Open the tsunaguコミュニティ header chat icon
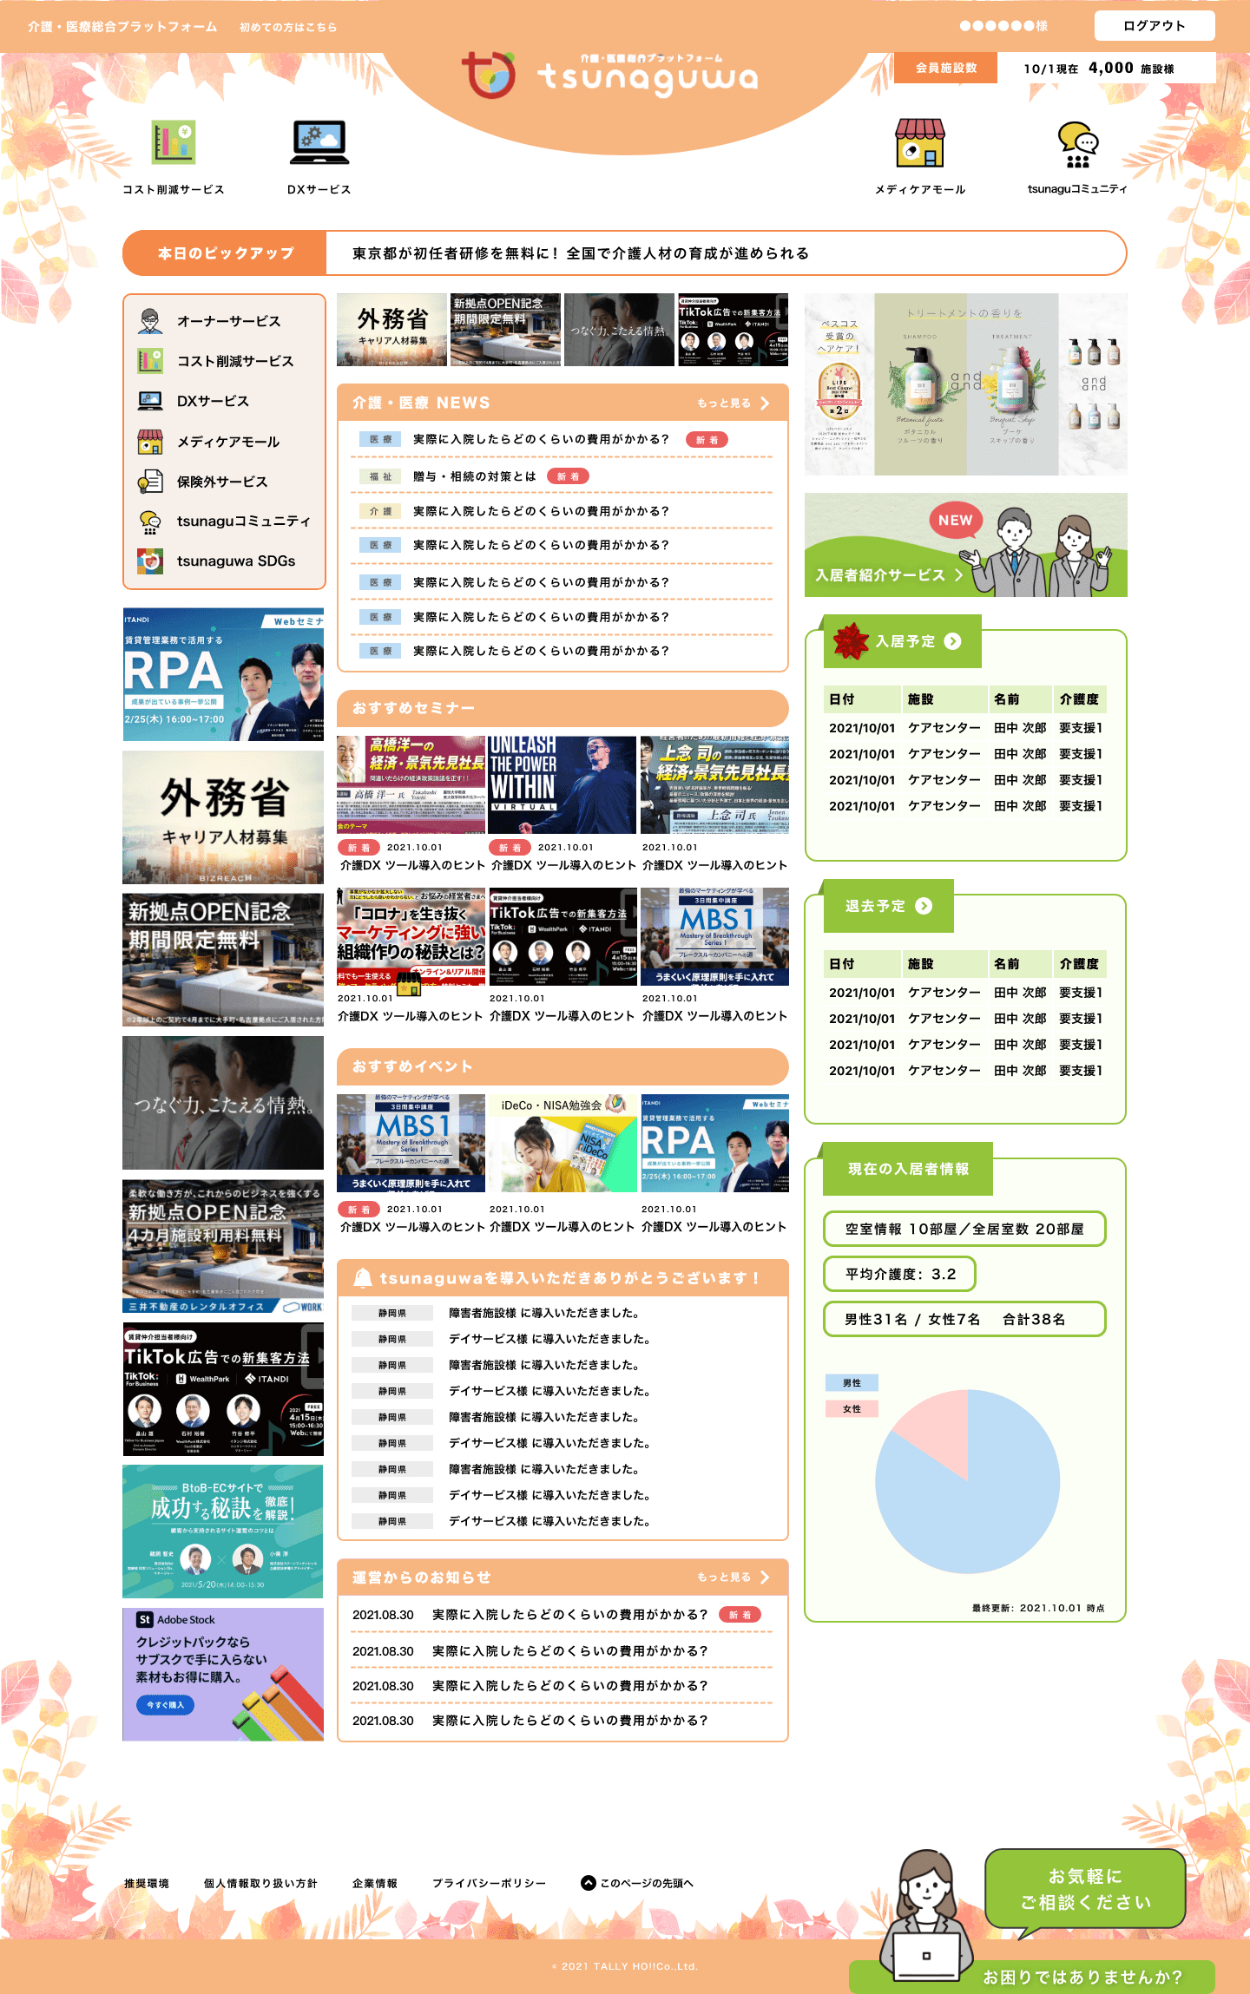Screen dimensions: 1250x1994 point(1078,145)
